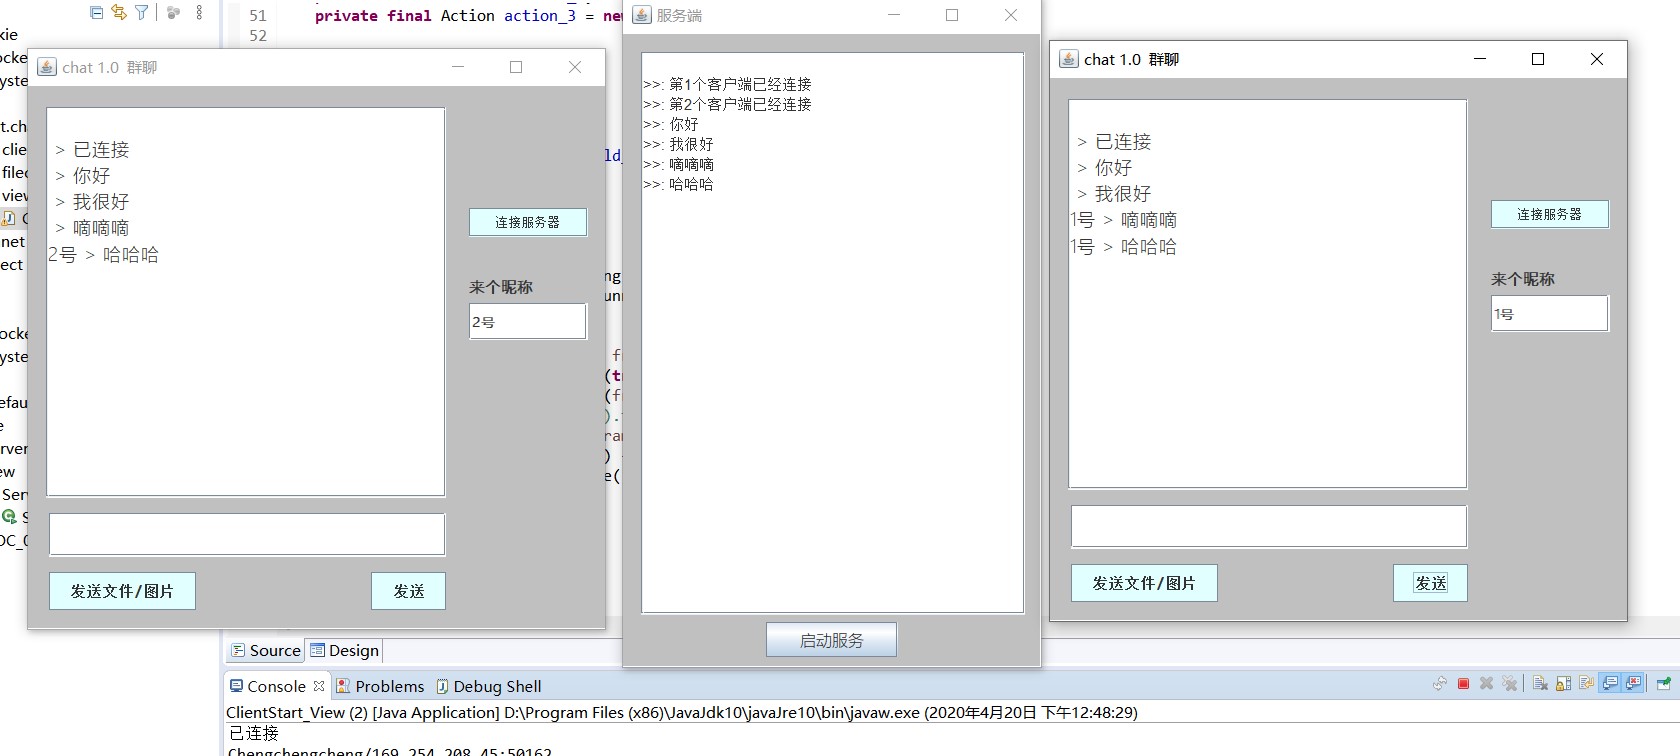Screen dimensions: 1680x756
Task: Close the left chat 1.0 群聊 window
Action: [x=575, y=67]
